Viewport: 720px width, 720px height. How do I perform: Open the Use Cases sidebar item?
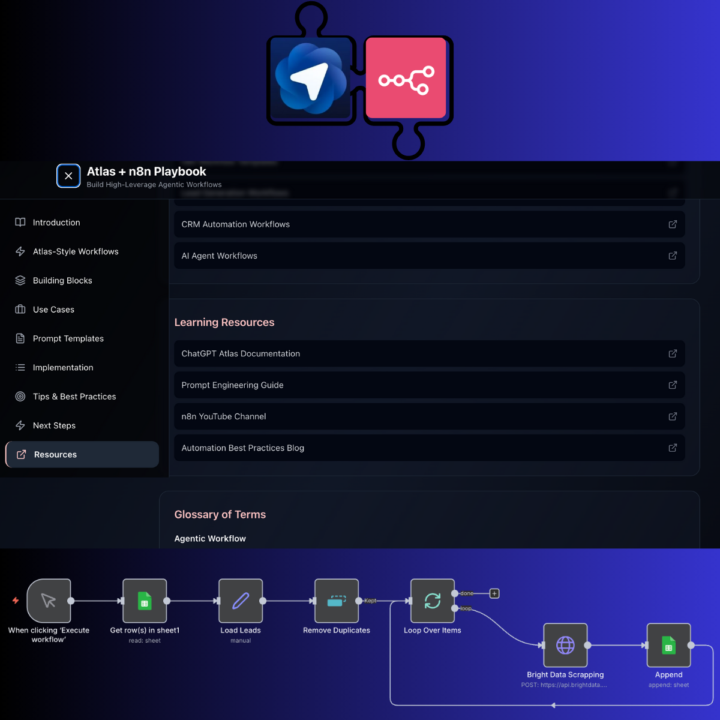(x=53, y=310)
